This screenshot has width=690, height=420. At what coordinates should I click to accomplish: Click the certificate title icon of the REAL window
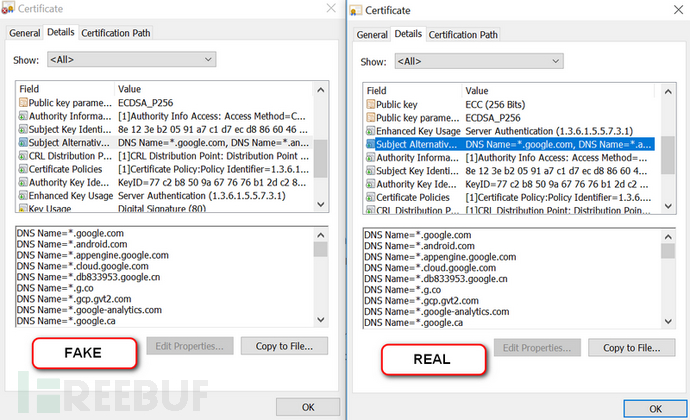(x=356, y=11)
